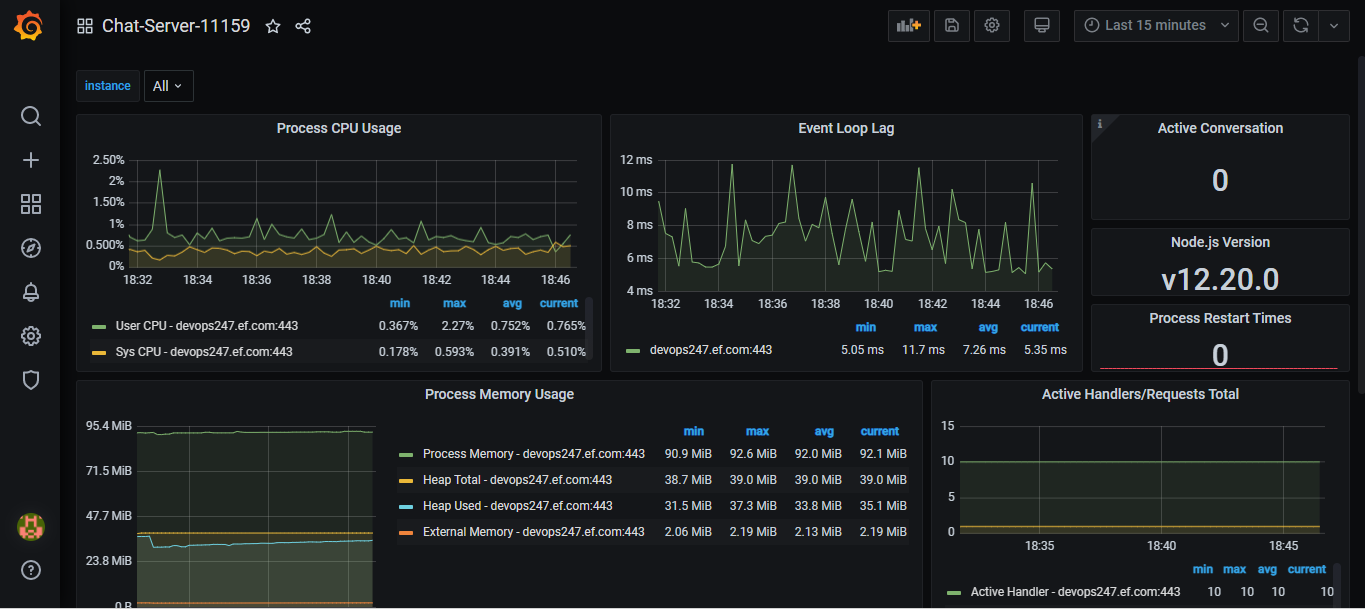Star the Chat-Server-11159 dashboard
This screenshot has width=1365, height=609.
click(273, 26)
